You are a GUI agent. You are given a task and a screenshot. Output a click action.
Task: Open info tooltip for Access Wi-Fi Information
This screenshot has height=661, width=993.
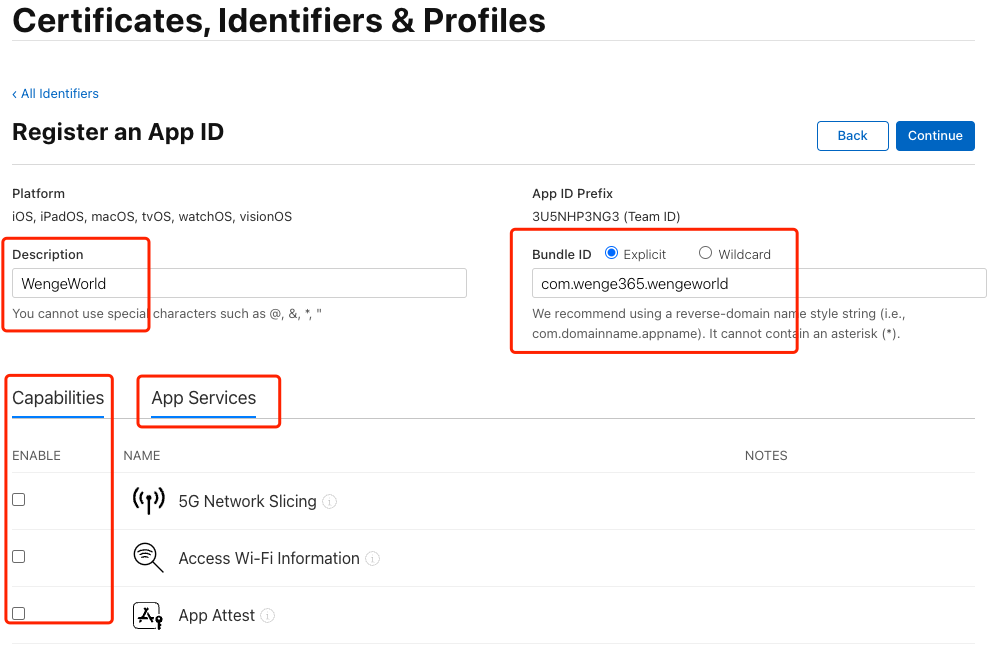click(373, 559)
